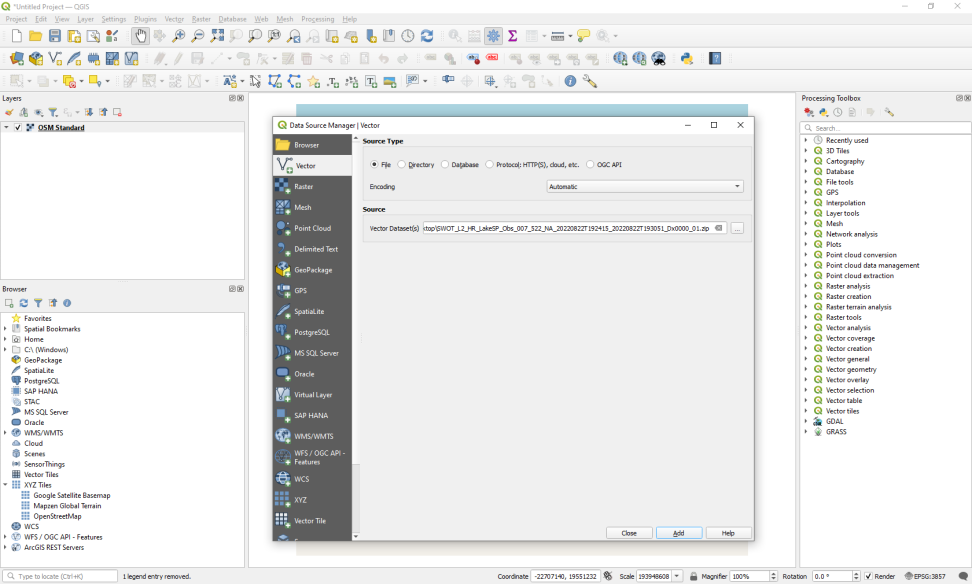Select OpenStreetMap under XYZ Tiles
The height and width of the screenshot is (584, 972).
tap(57, 516)
